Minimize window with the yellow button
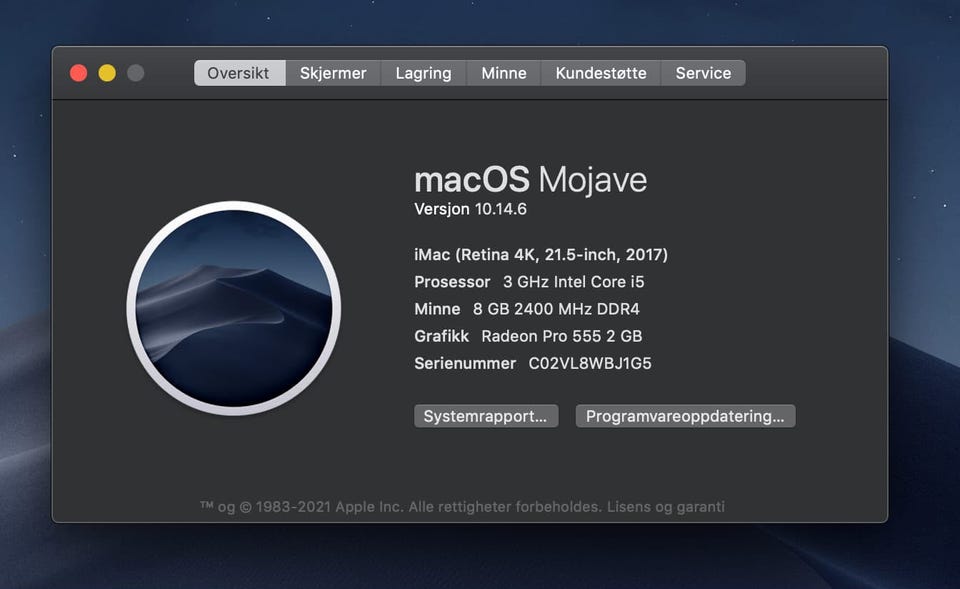Screen dimensions: 960x589 coord(107,73)
